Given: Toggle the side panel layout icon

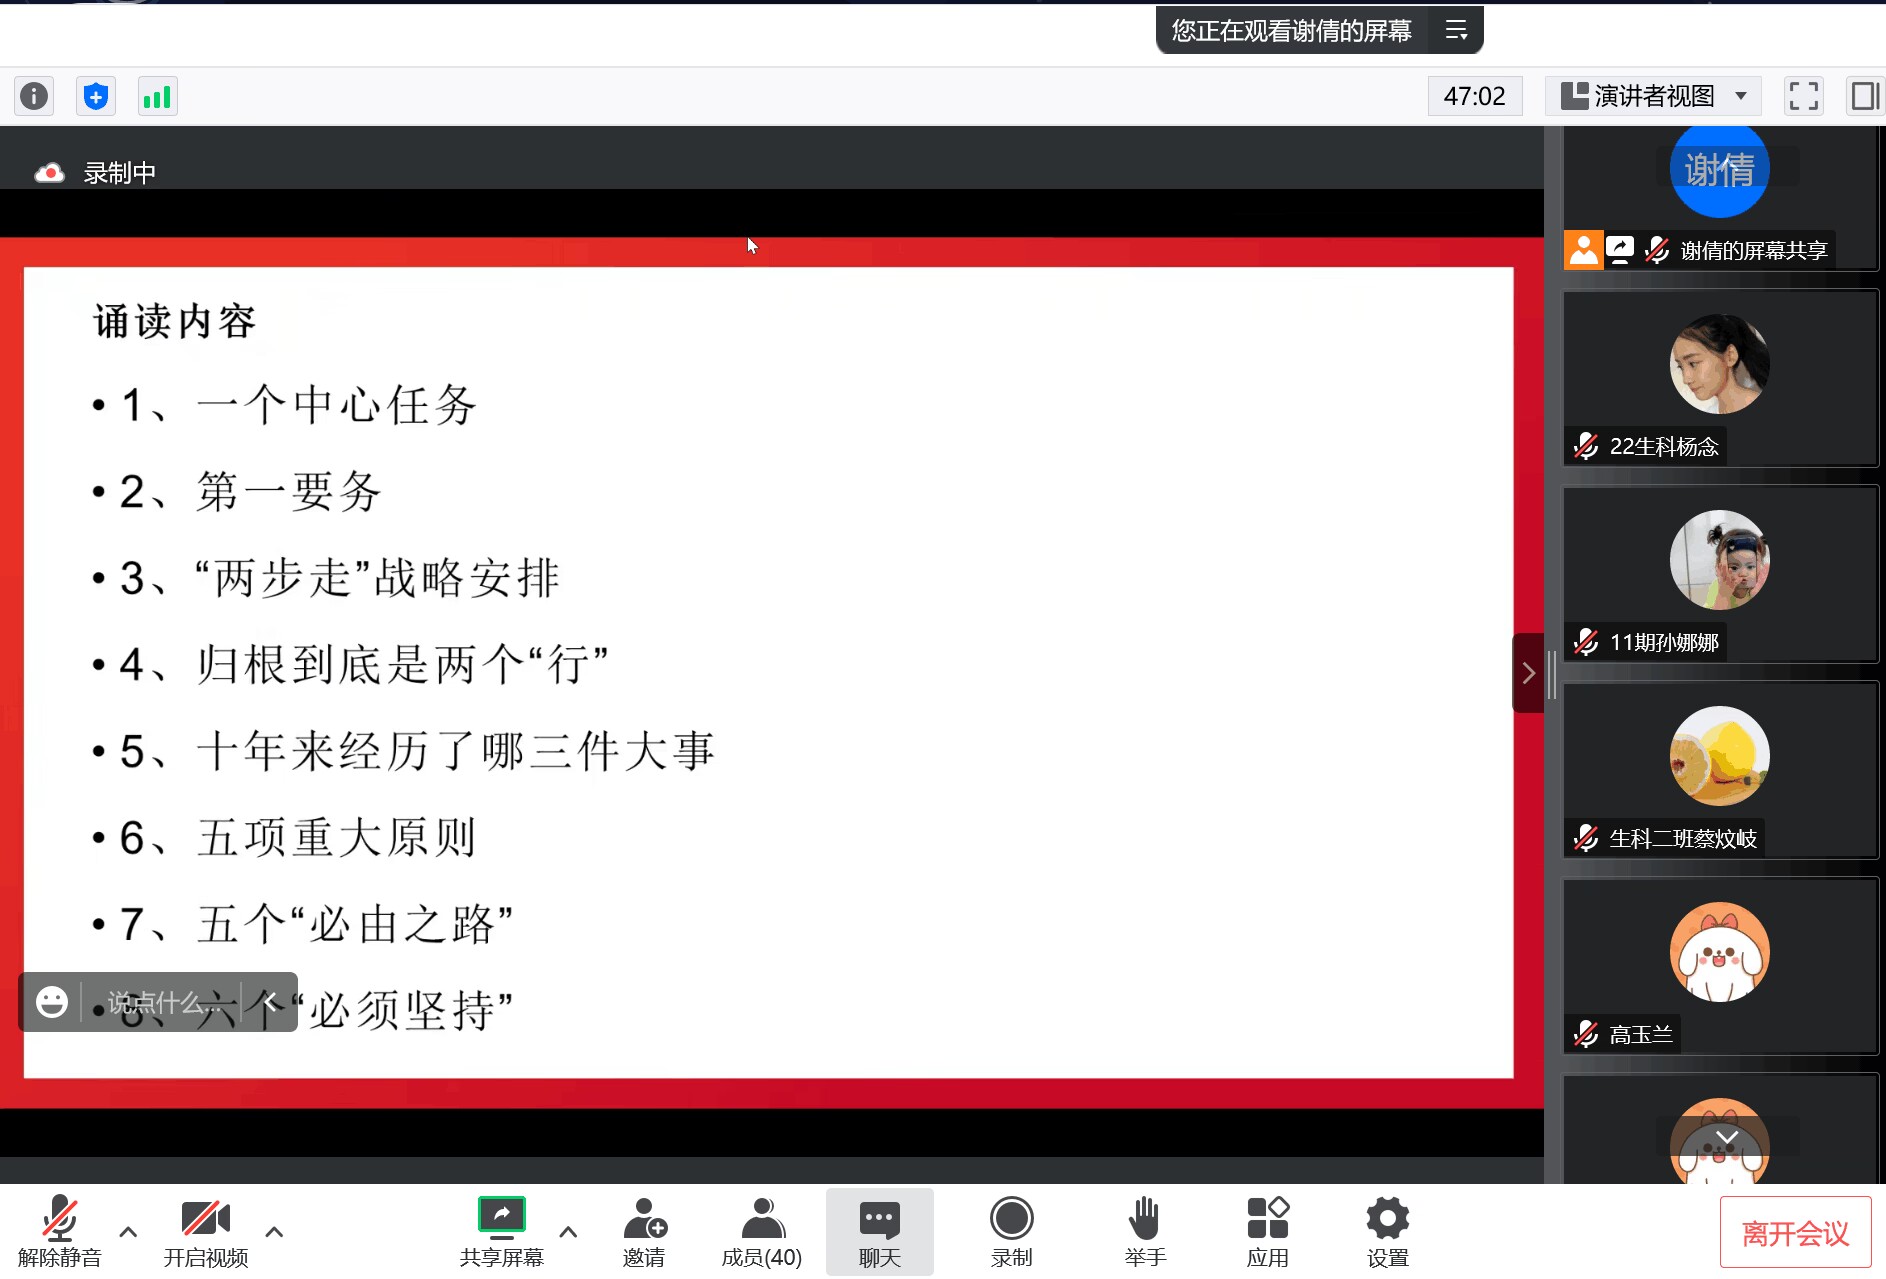Looking at the screenshot, I should 1864,96.
